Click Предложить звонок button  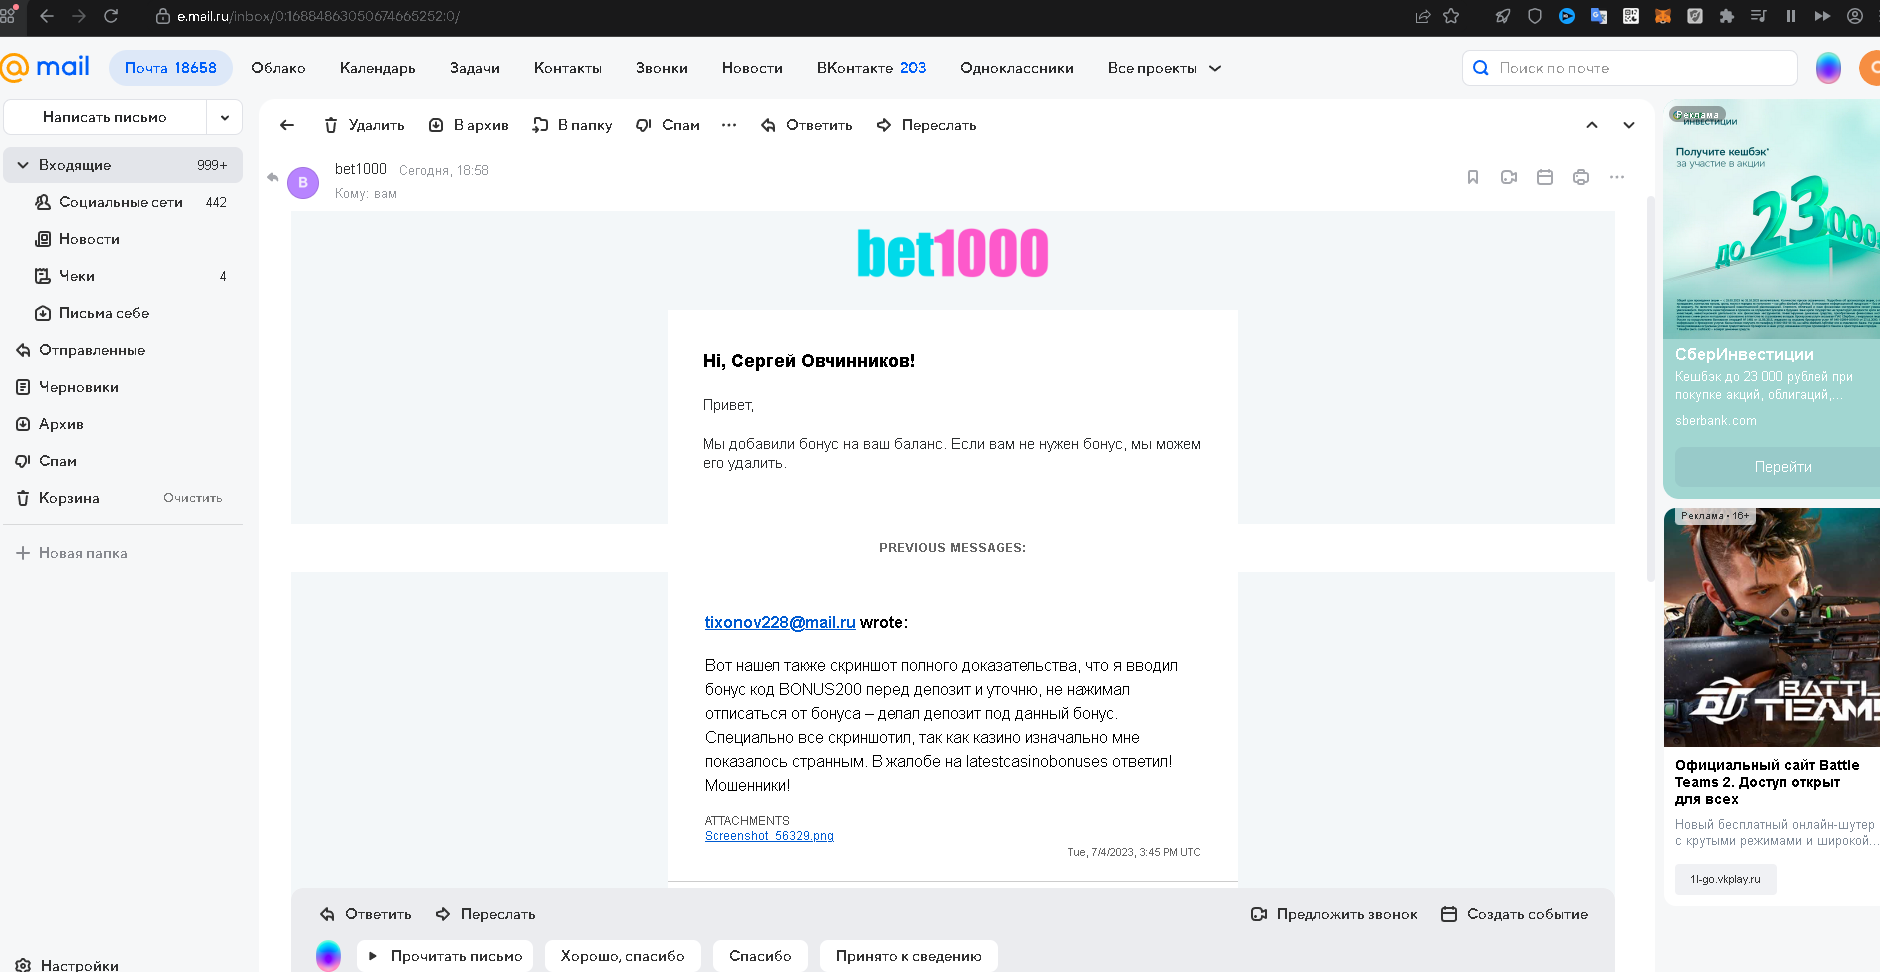tap(1334, 914)
